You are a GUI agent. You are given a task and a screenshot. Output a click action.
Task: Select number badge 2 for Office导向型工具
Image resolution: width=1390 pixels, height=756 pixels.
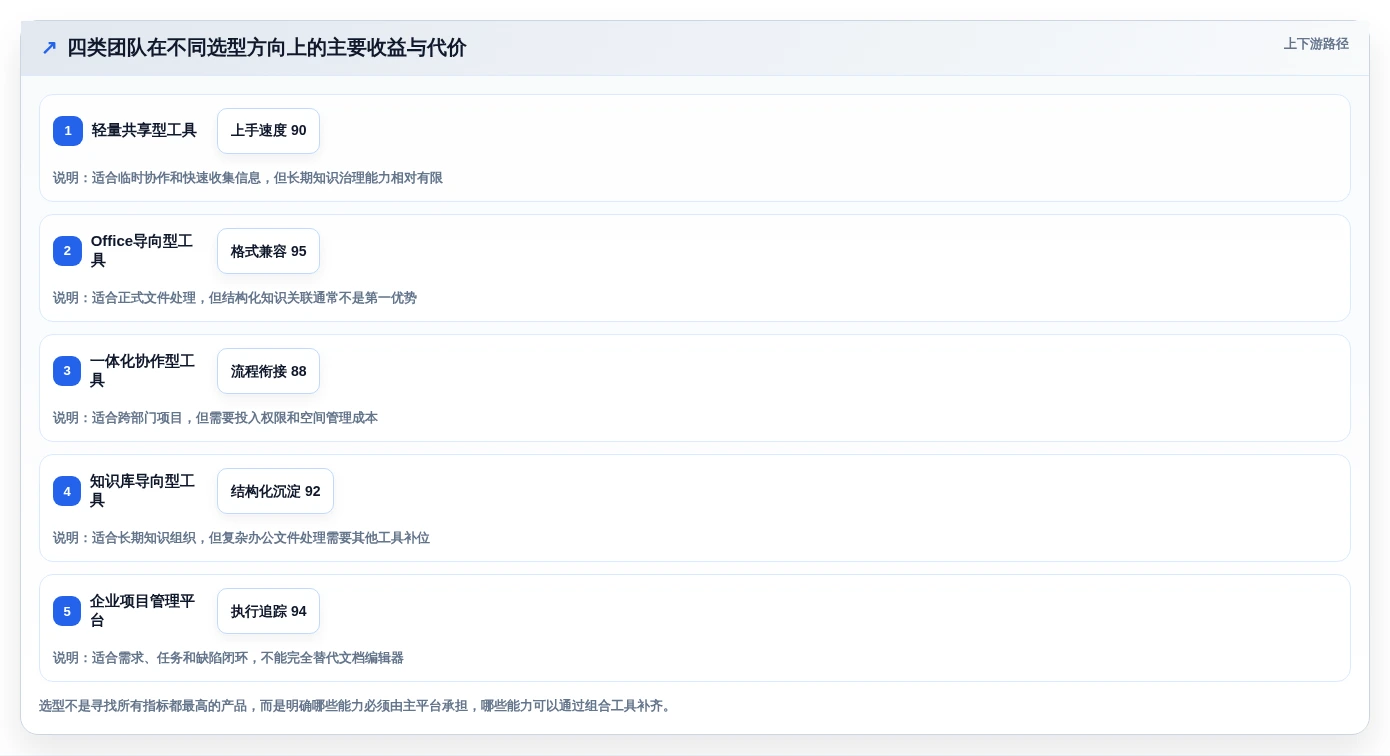(68, 251)
